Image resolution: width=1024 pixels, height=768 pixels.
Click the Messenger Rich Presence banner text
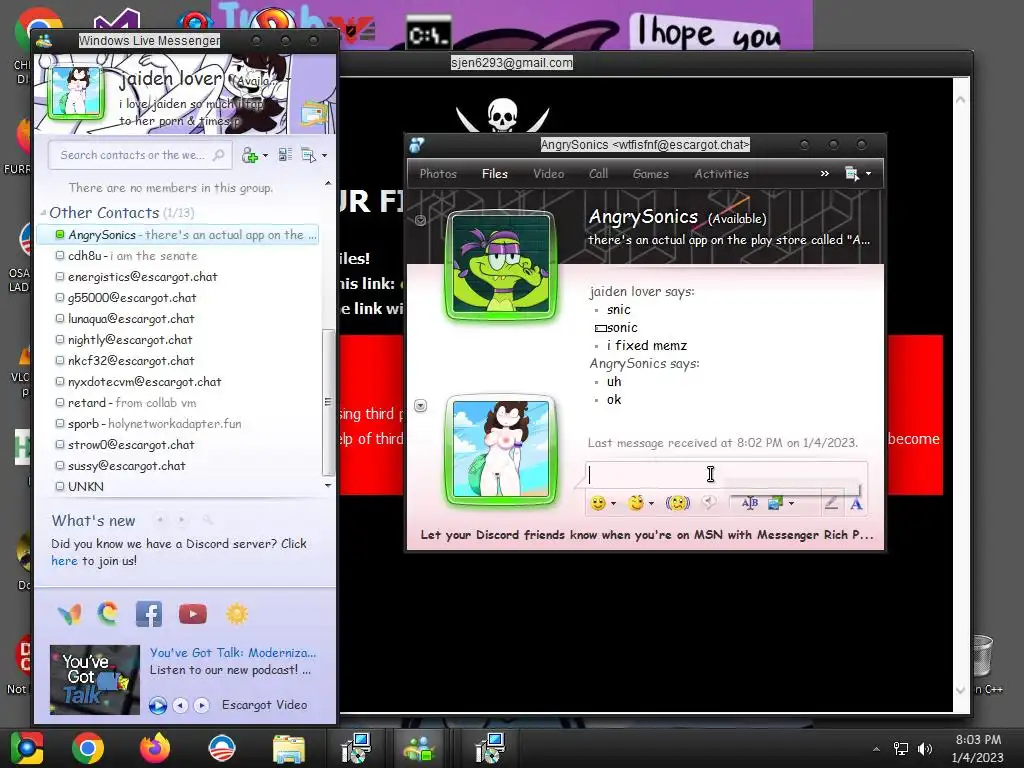click(x=647, y=535)
